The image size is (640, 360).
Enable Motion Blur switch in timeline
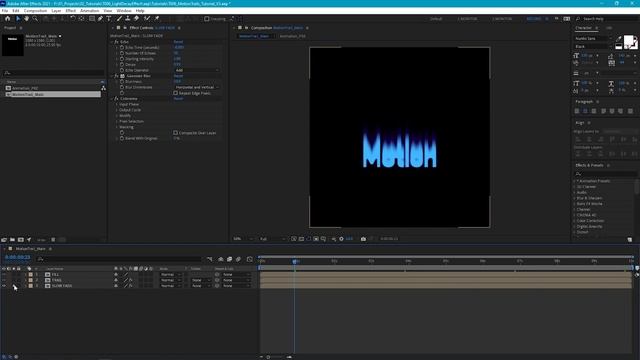click(238, 259)
